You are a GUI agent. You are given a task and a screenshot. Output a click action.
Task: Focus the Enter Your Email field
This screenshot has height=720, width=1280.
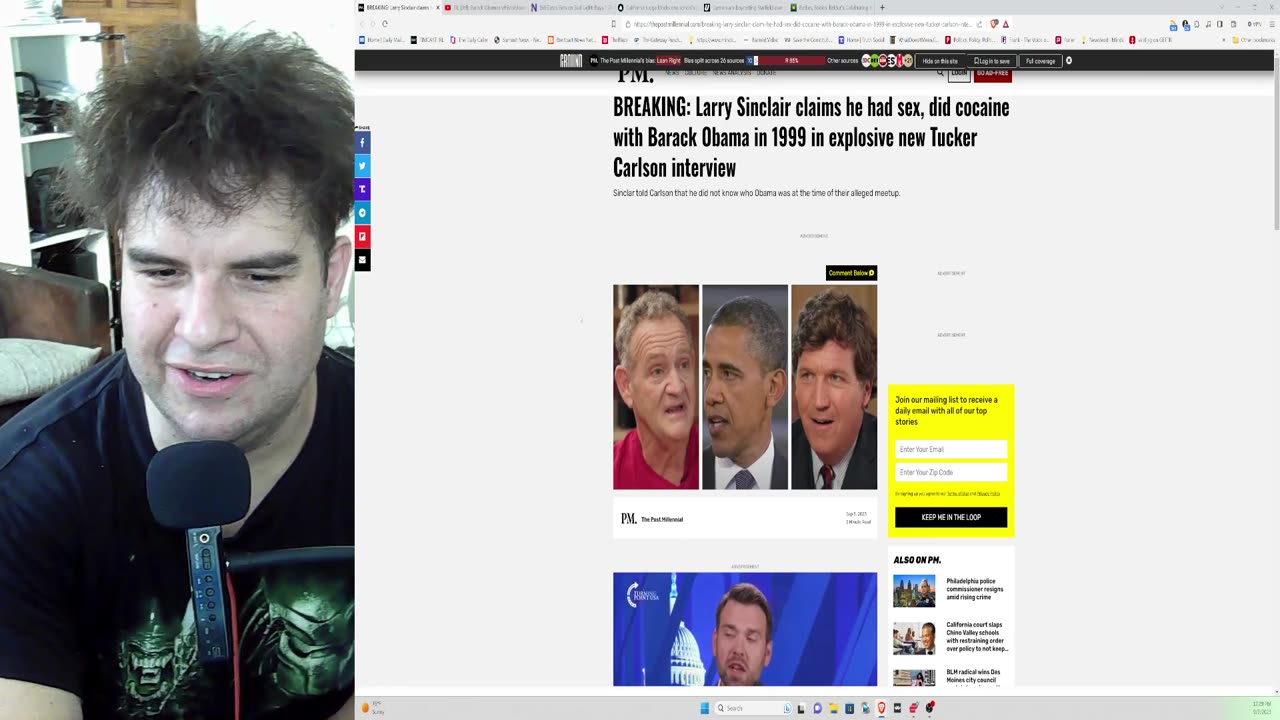point(951,449)
